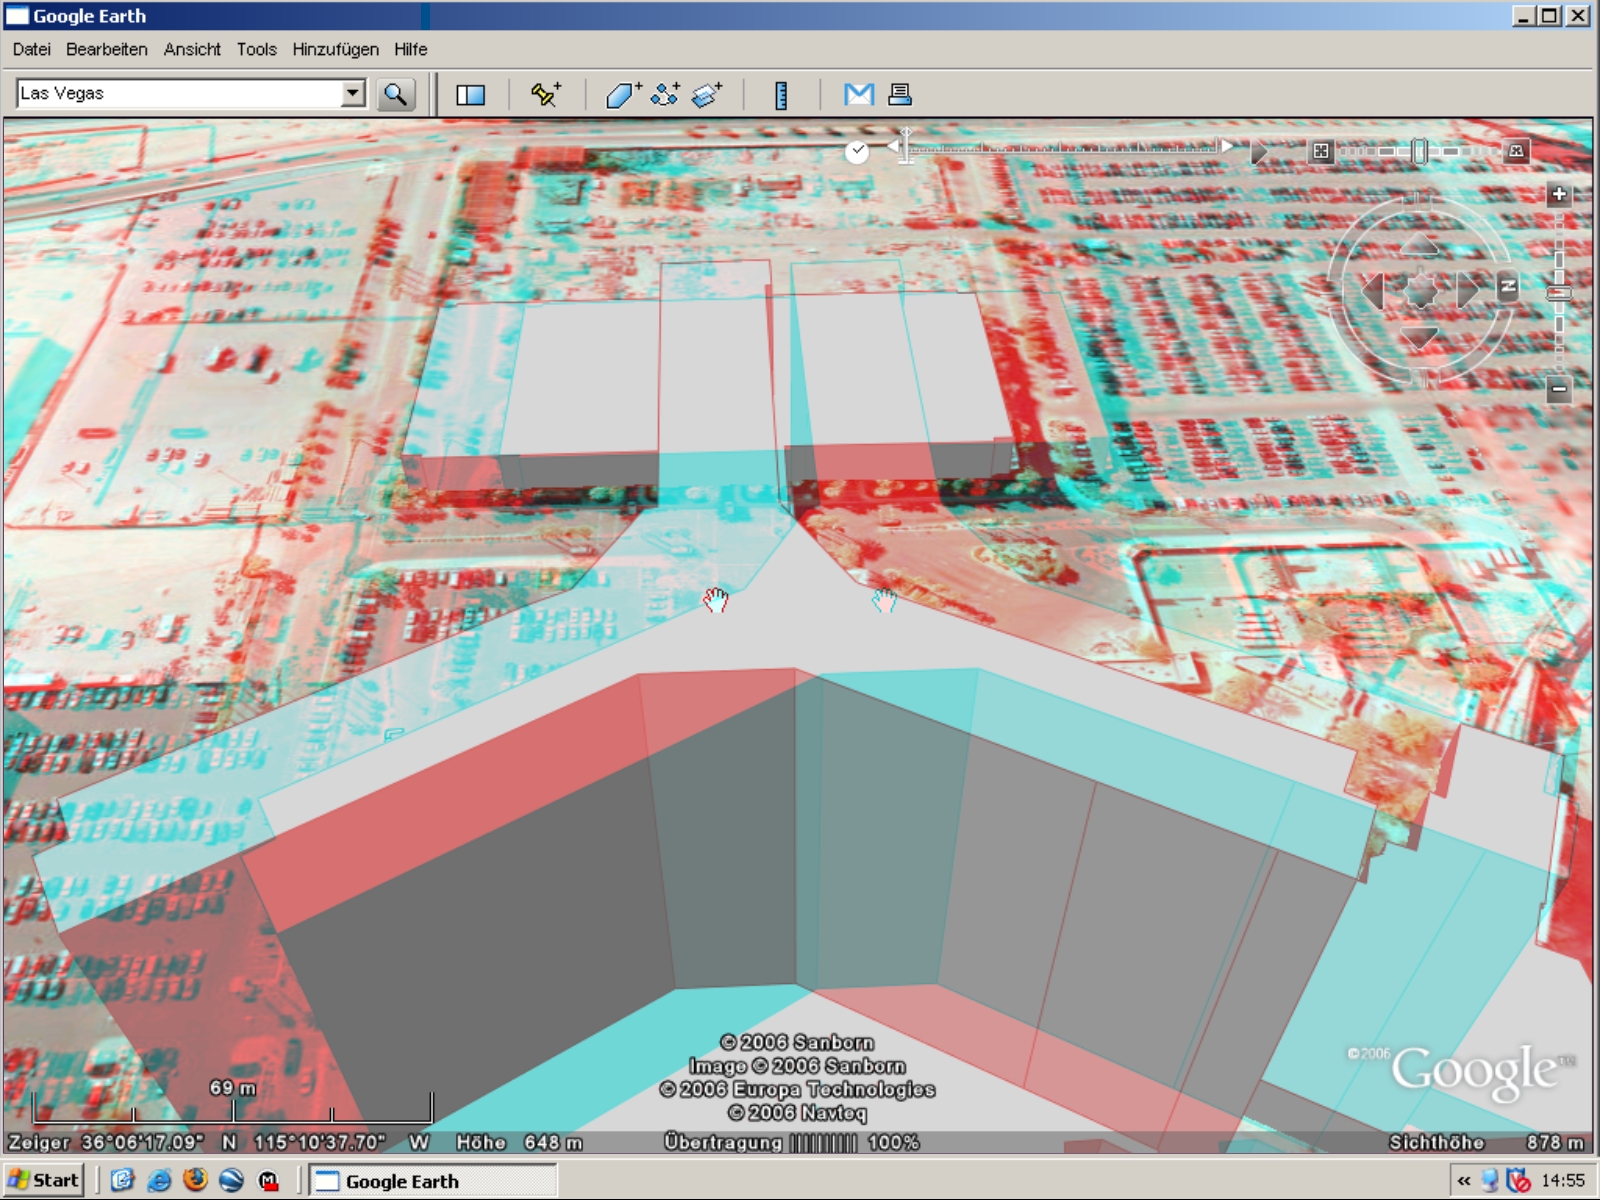Expand hidden system tray icons
Viewport: 1600px width, 1200px height.
tap(1464, 1181)
